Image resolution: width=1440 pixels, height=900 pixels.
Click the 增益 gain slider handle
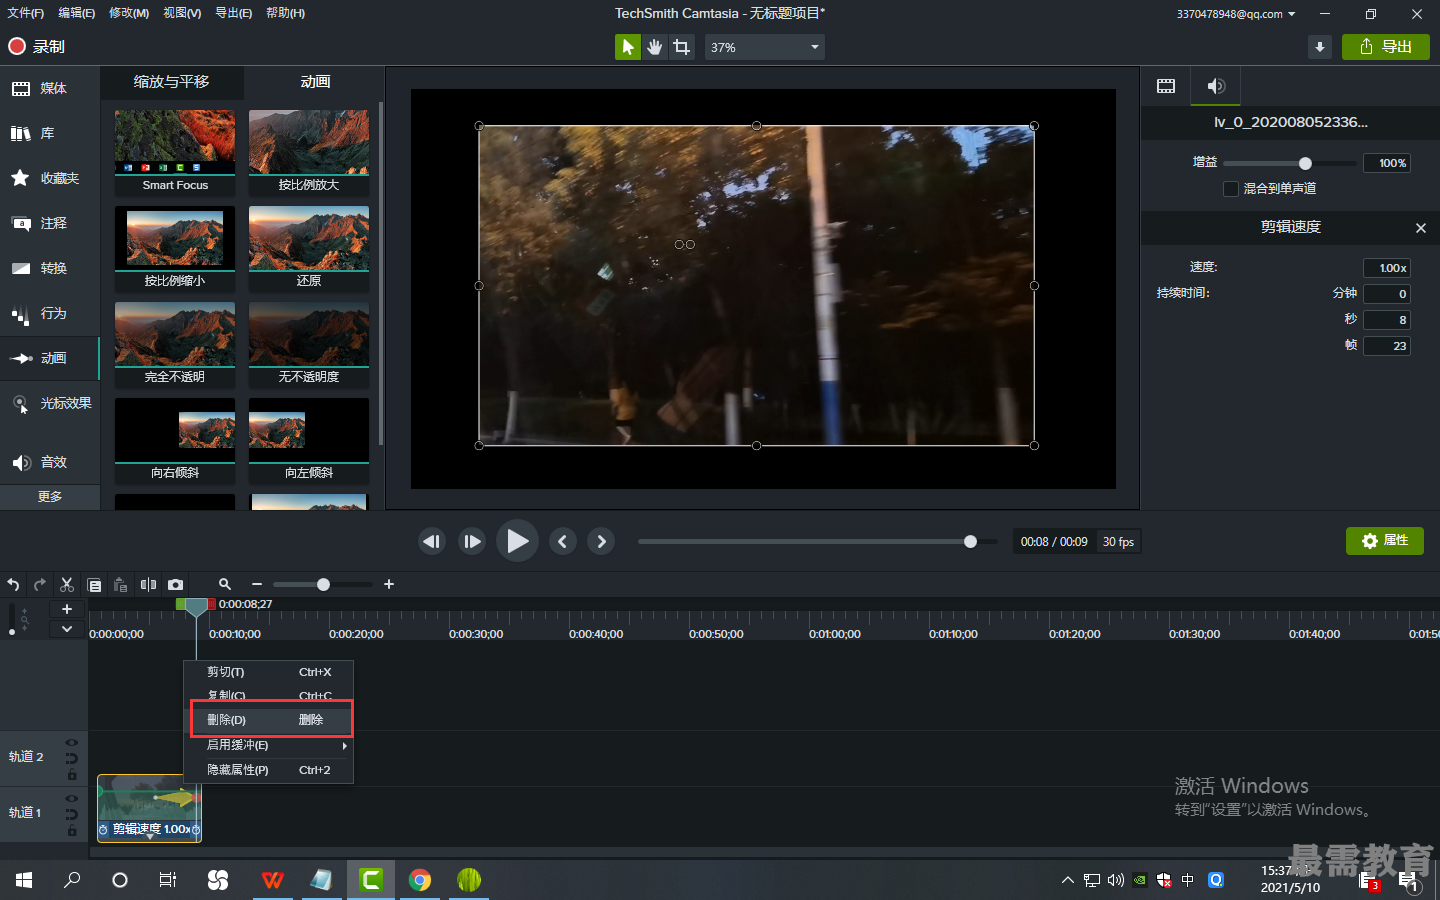(x=1305, y=163)
